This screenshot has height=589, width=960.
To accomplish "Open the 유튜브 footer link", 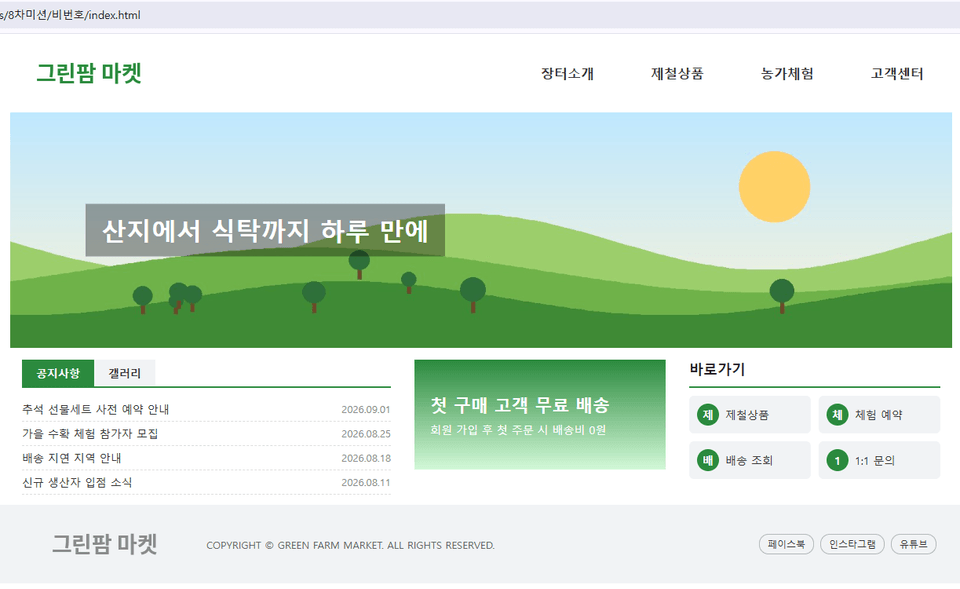I will [913, 544].
